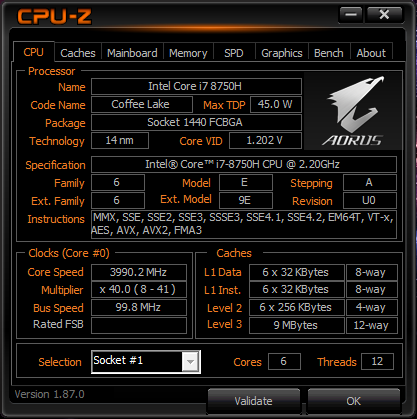417x419 pixels.
Task: Click the Specification text field
Action: (244, 164)
